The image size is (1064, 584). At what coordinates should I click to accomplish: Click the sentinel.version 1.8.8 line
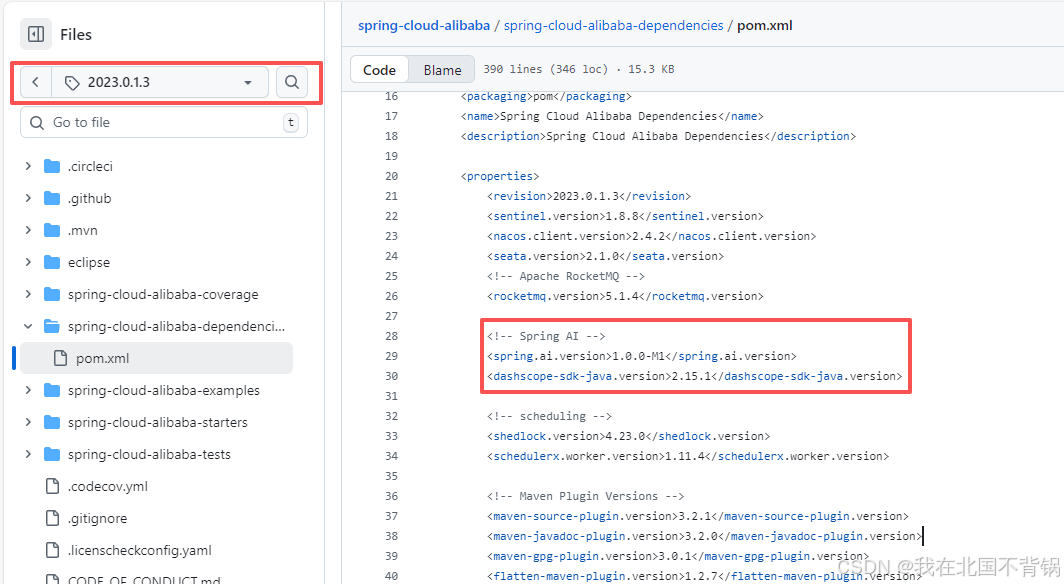(625, 216)
